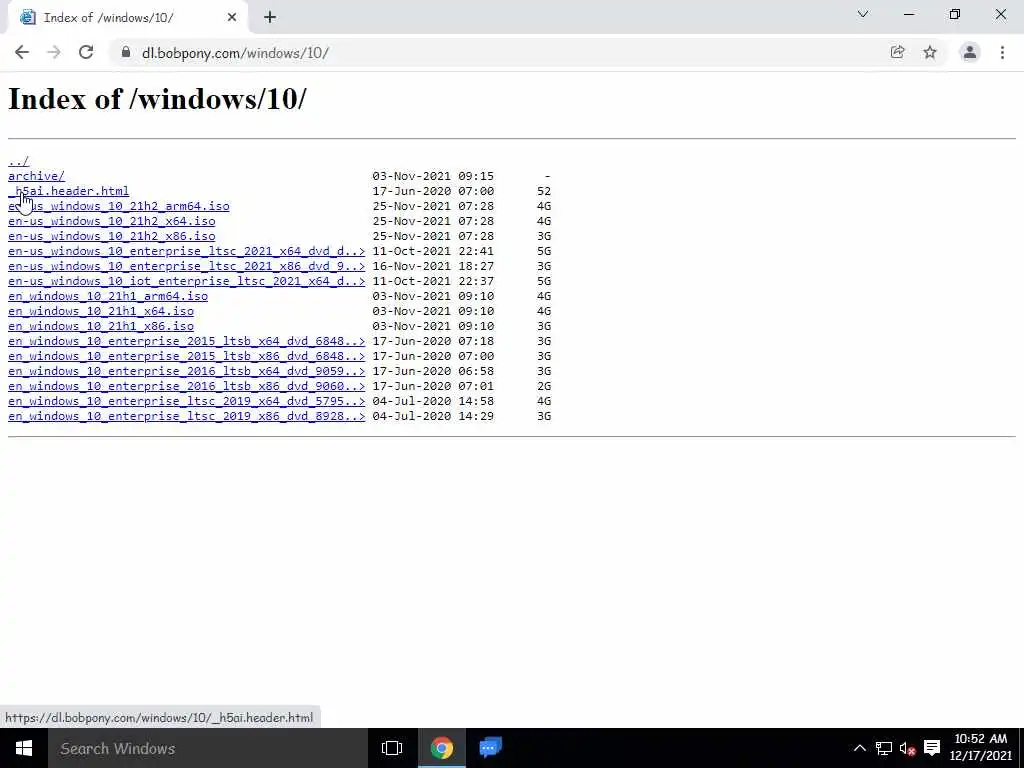Open the _h5ai.header.html link
This screenshot has height=768, width=1024.
(x=69, y=191)
